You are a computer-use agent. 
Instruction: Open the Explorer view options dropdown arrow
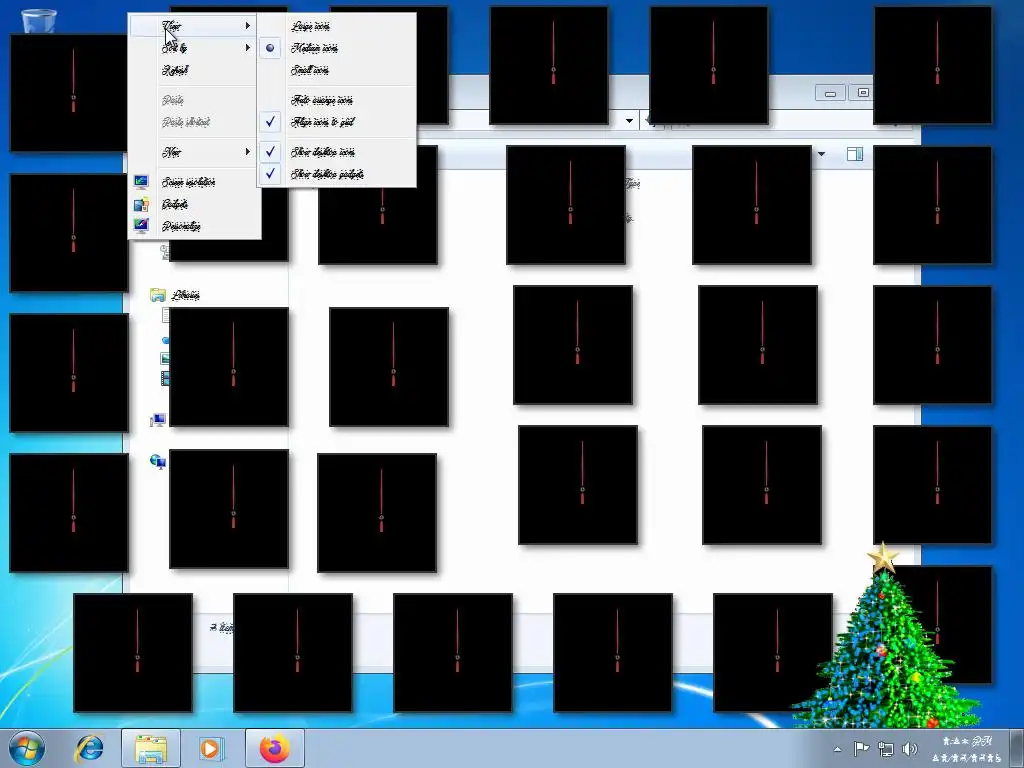pyautogui.click(x=821, y=154)
